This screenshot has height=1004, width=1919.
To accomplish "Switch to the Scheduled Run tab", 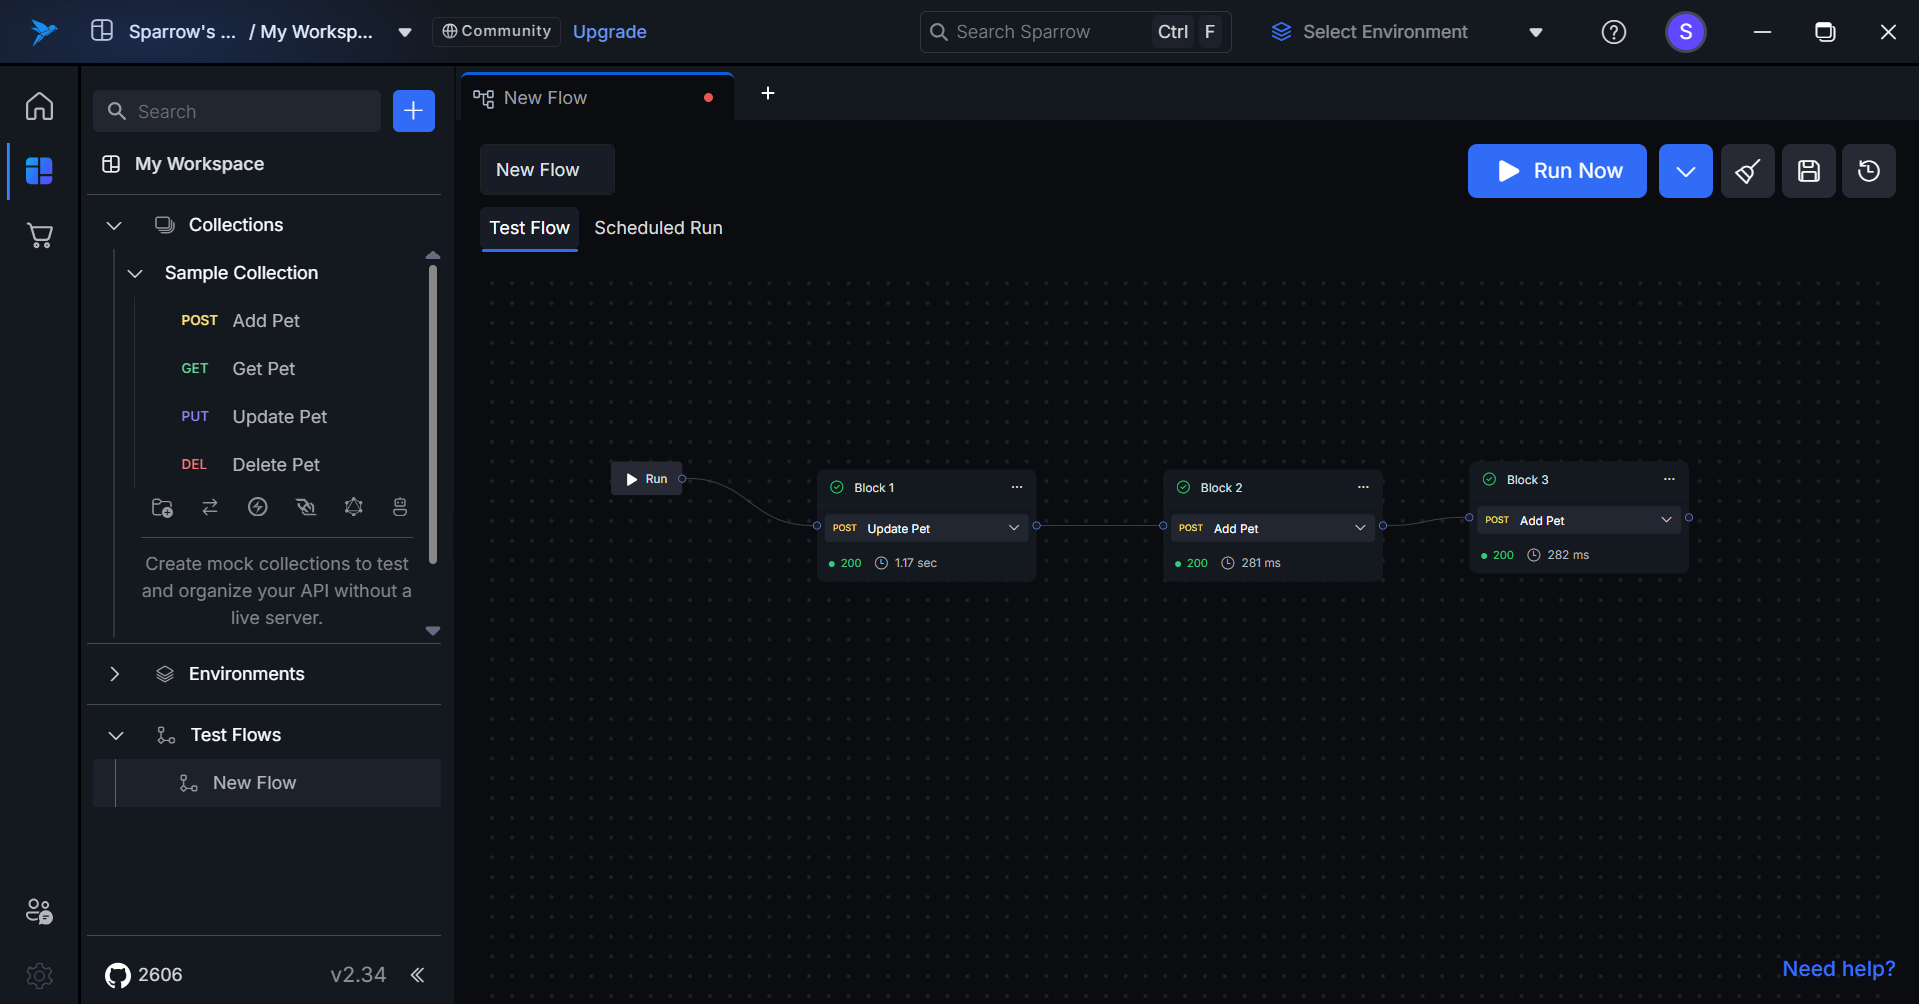I will coord(658,228).
